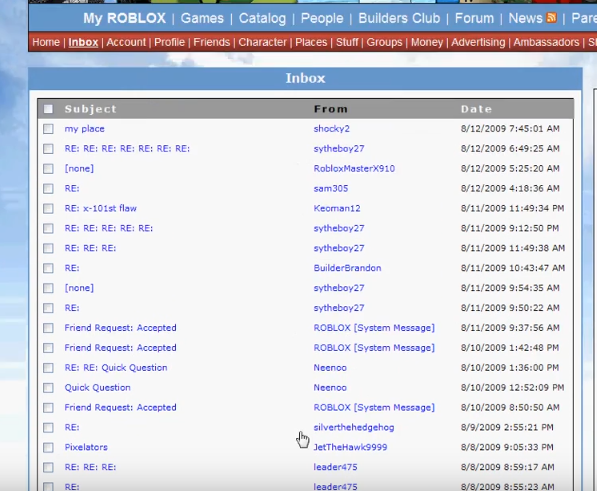The height and width of the screenshot is (491, 597).
Task: Open Friend Request: Accepted at 1:42:48 PM
Action: pos(120,348)
